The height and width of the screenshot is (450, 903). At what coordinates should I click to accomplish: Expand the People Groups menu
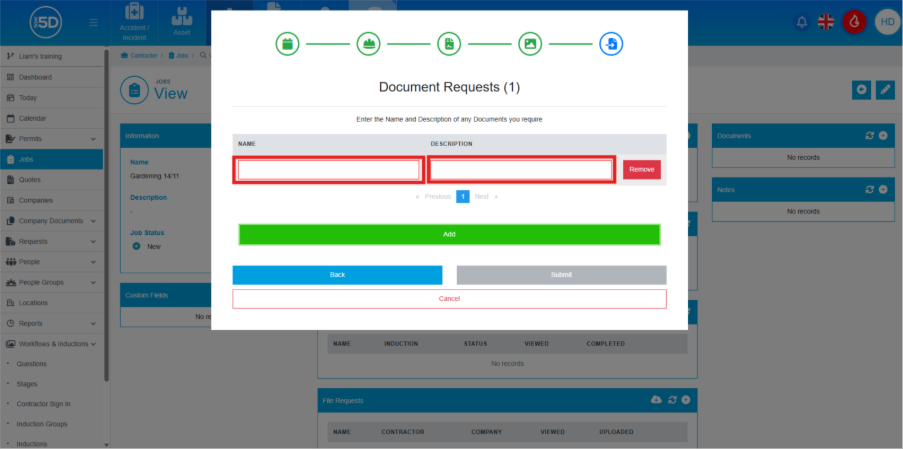[93, 282]
